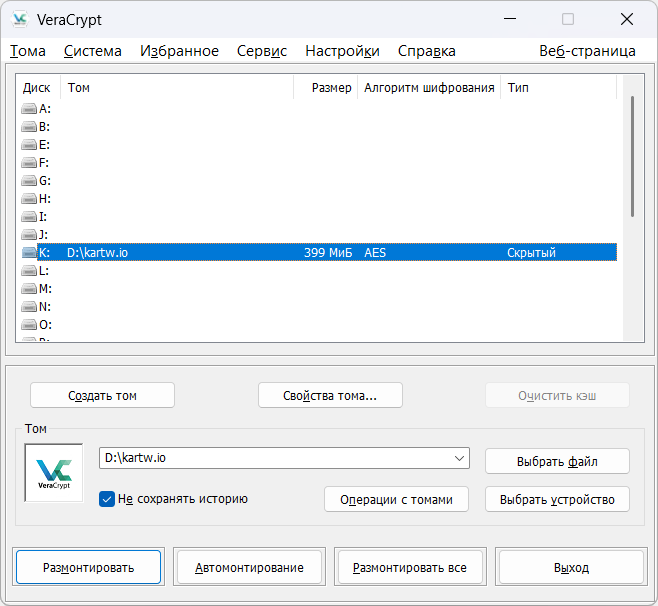The height and width of the screenshot is (606, 658).
Task: Open the "Избранное" menu
Action: point(179,51)
